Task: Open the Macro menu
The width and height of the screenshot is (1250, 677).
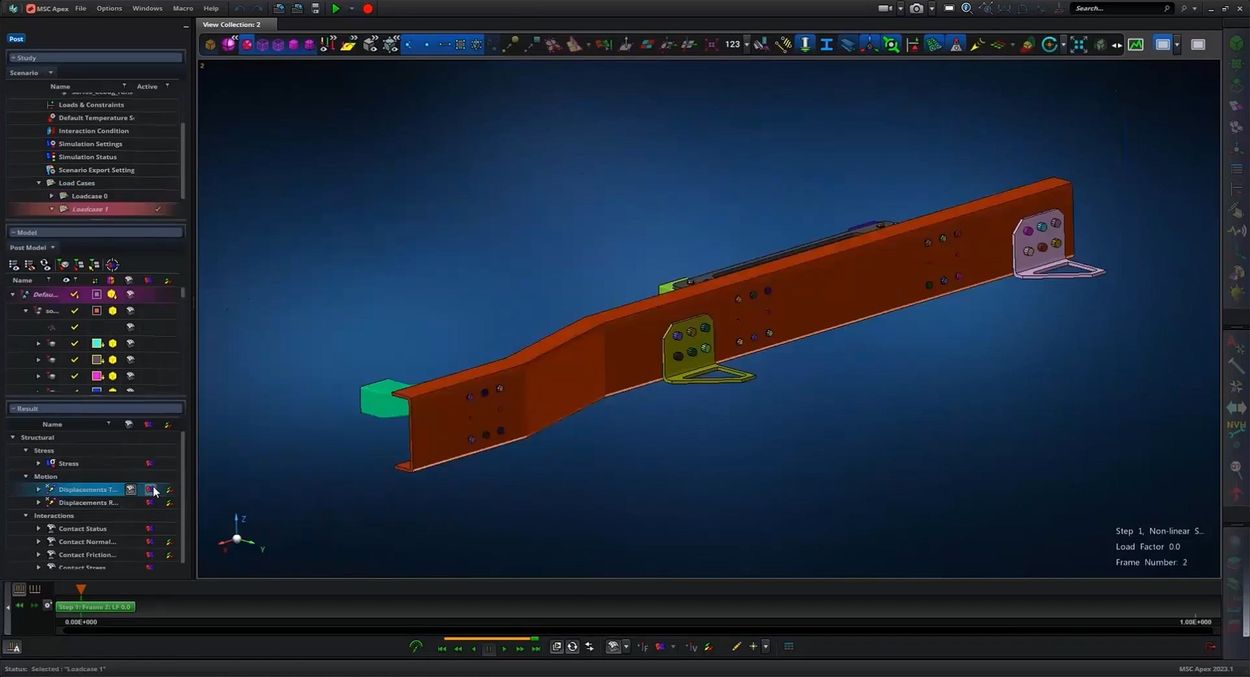Action: tap(183, 8)
